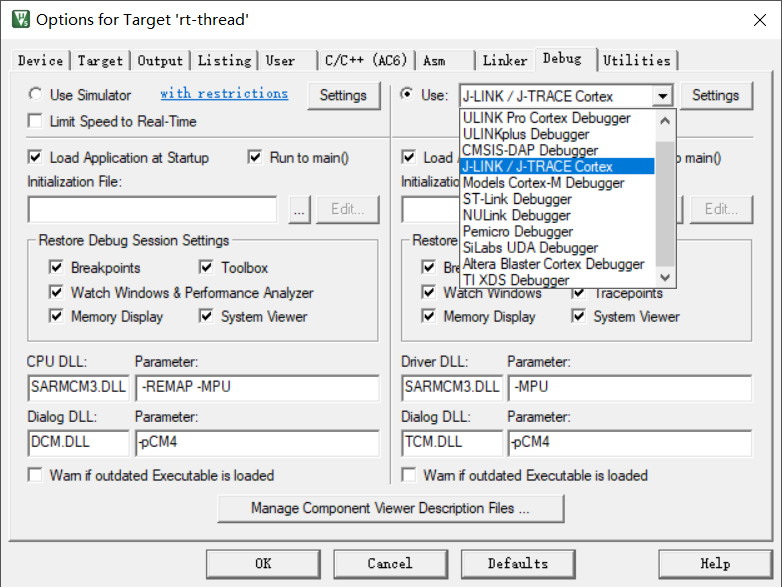Select the Use Simulator radio button

coord(35,94)
